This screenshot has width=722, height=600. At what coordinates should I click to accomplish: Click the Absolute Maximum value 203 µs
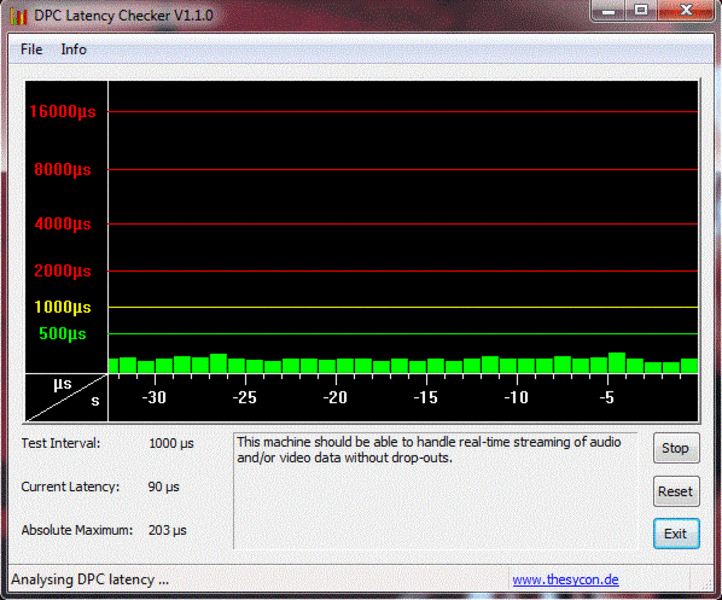[167, 530]
